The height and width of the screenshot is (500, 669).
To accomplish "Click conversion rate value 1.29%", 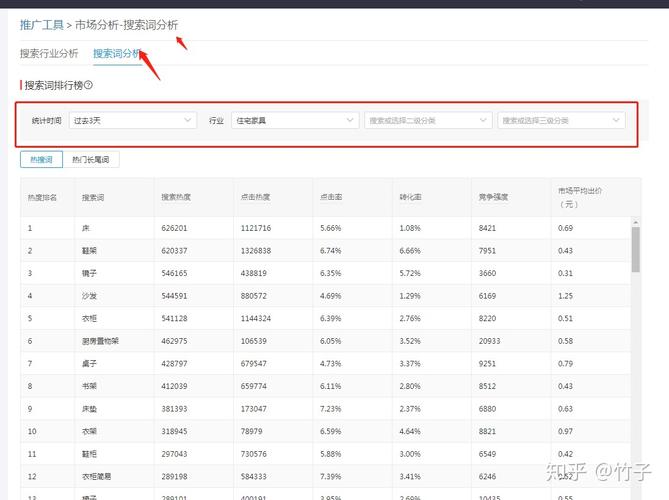I will (x=410, y=296).
